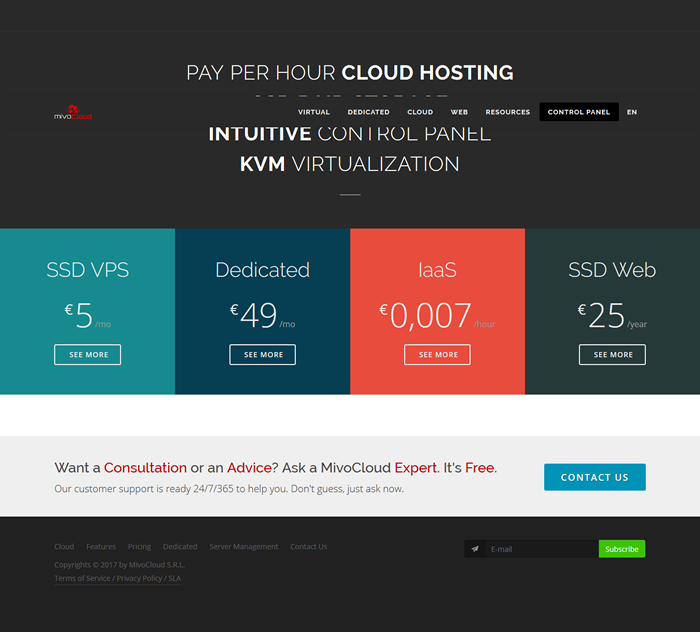Viewport: 700px width, 632px height.
Task: Select Cloud in the top navigation
Action: 420,112
